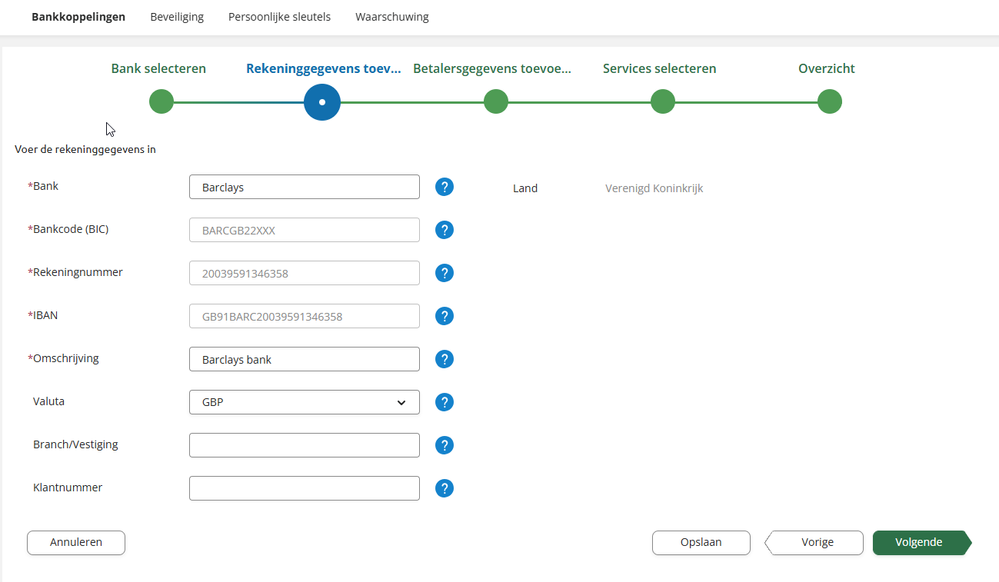Viewport: 999px width, 582px height.
Task: Open the Klantnummer help icon
Action: click(x=445, y=488)
